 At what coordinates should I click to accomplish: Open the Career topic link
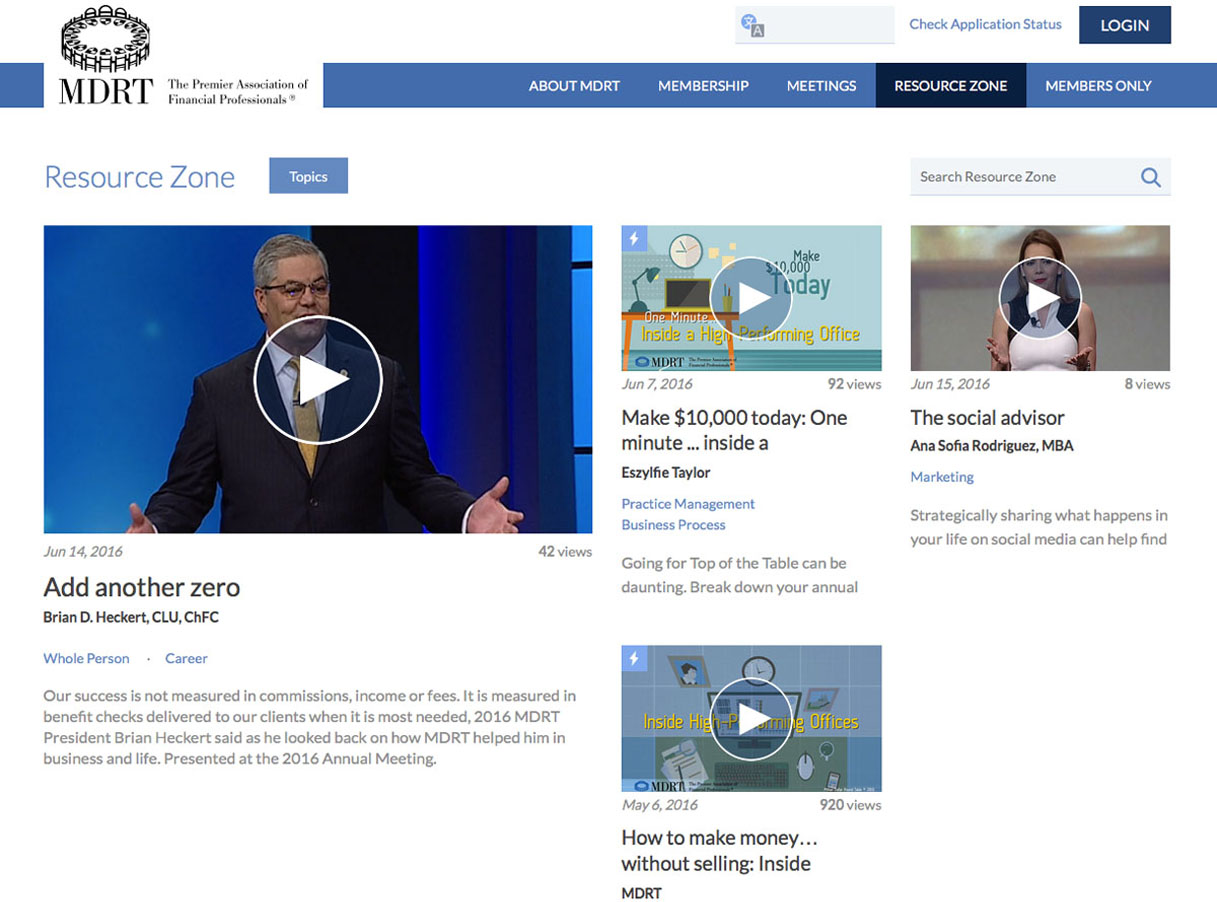pyautogui.click(x=186, y=658)
